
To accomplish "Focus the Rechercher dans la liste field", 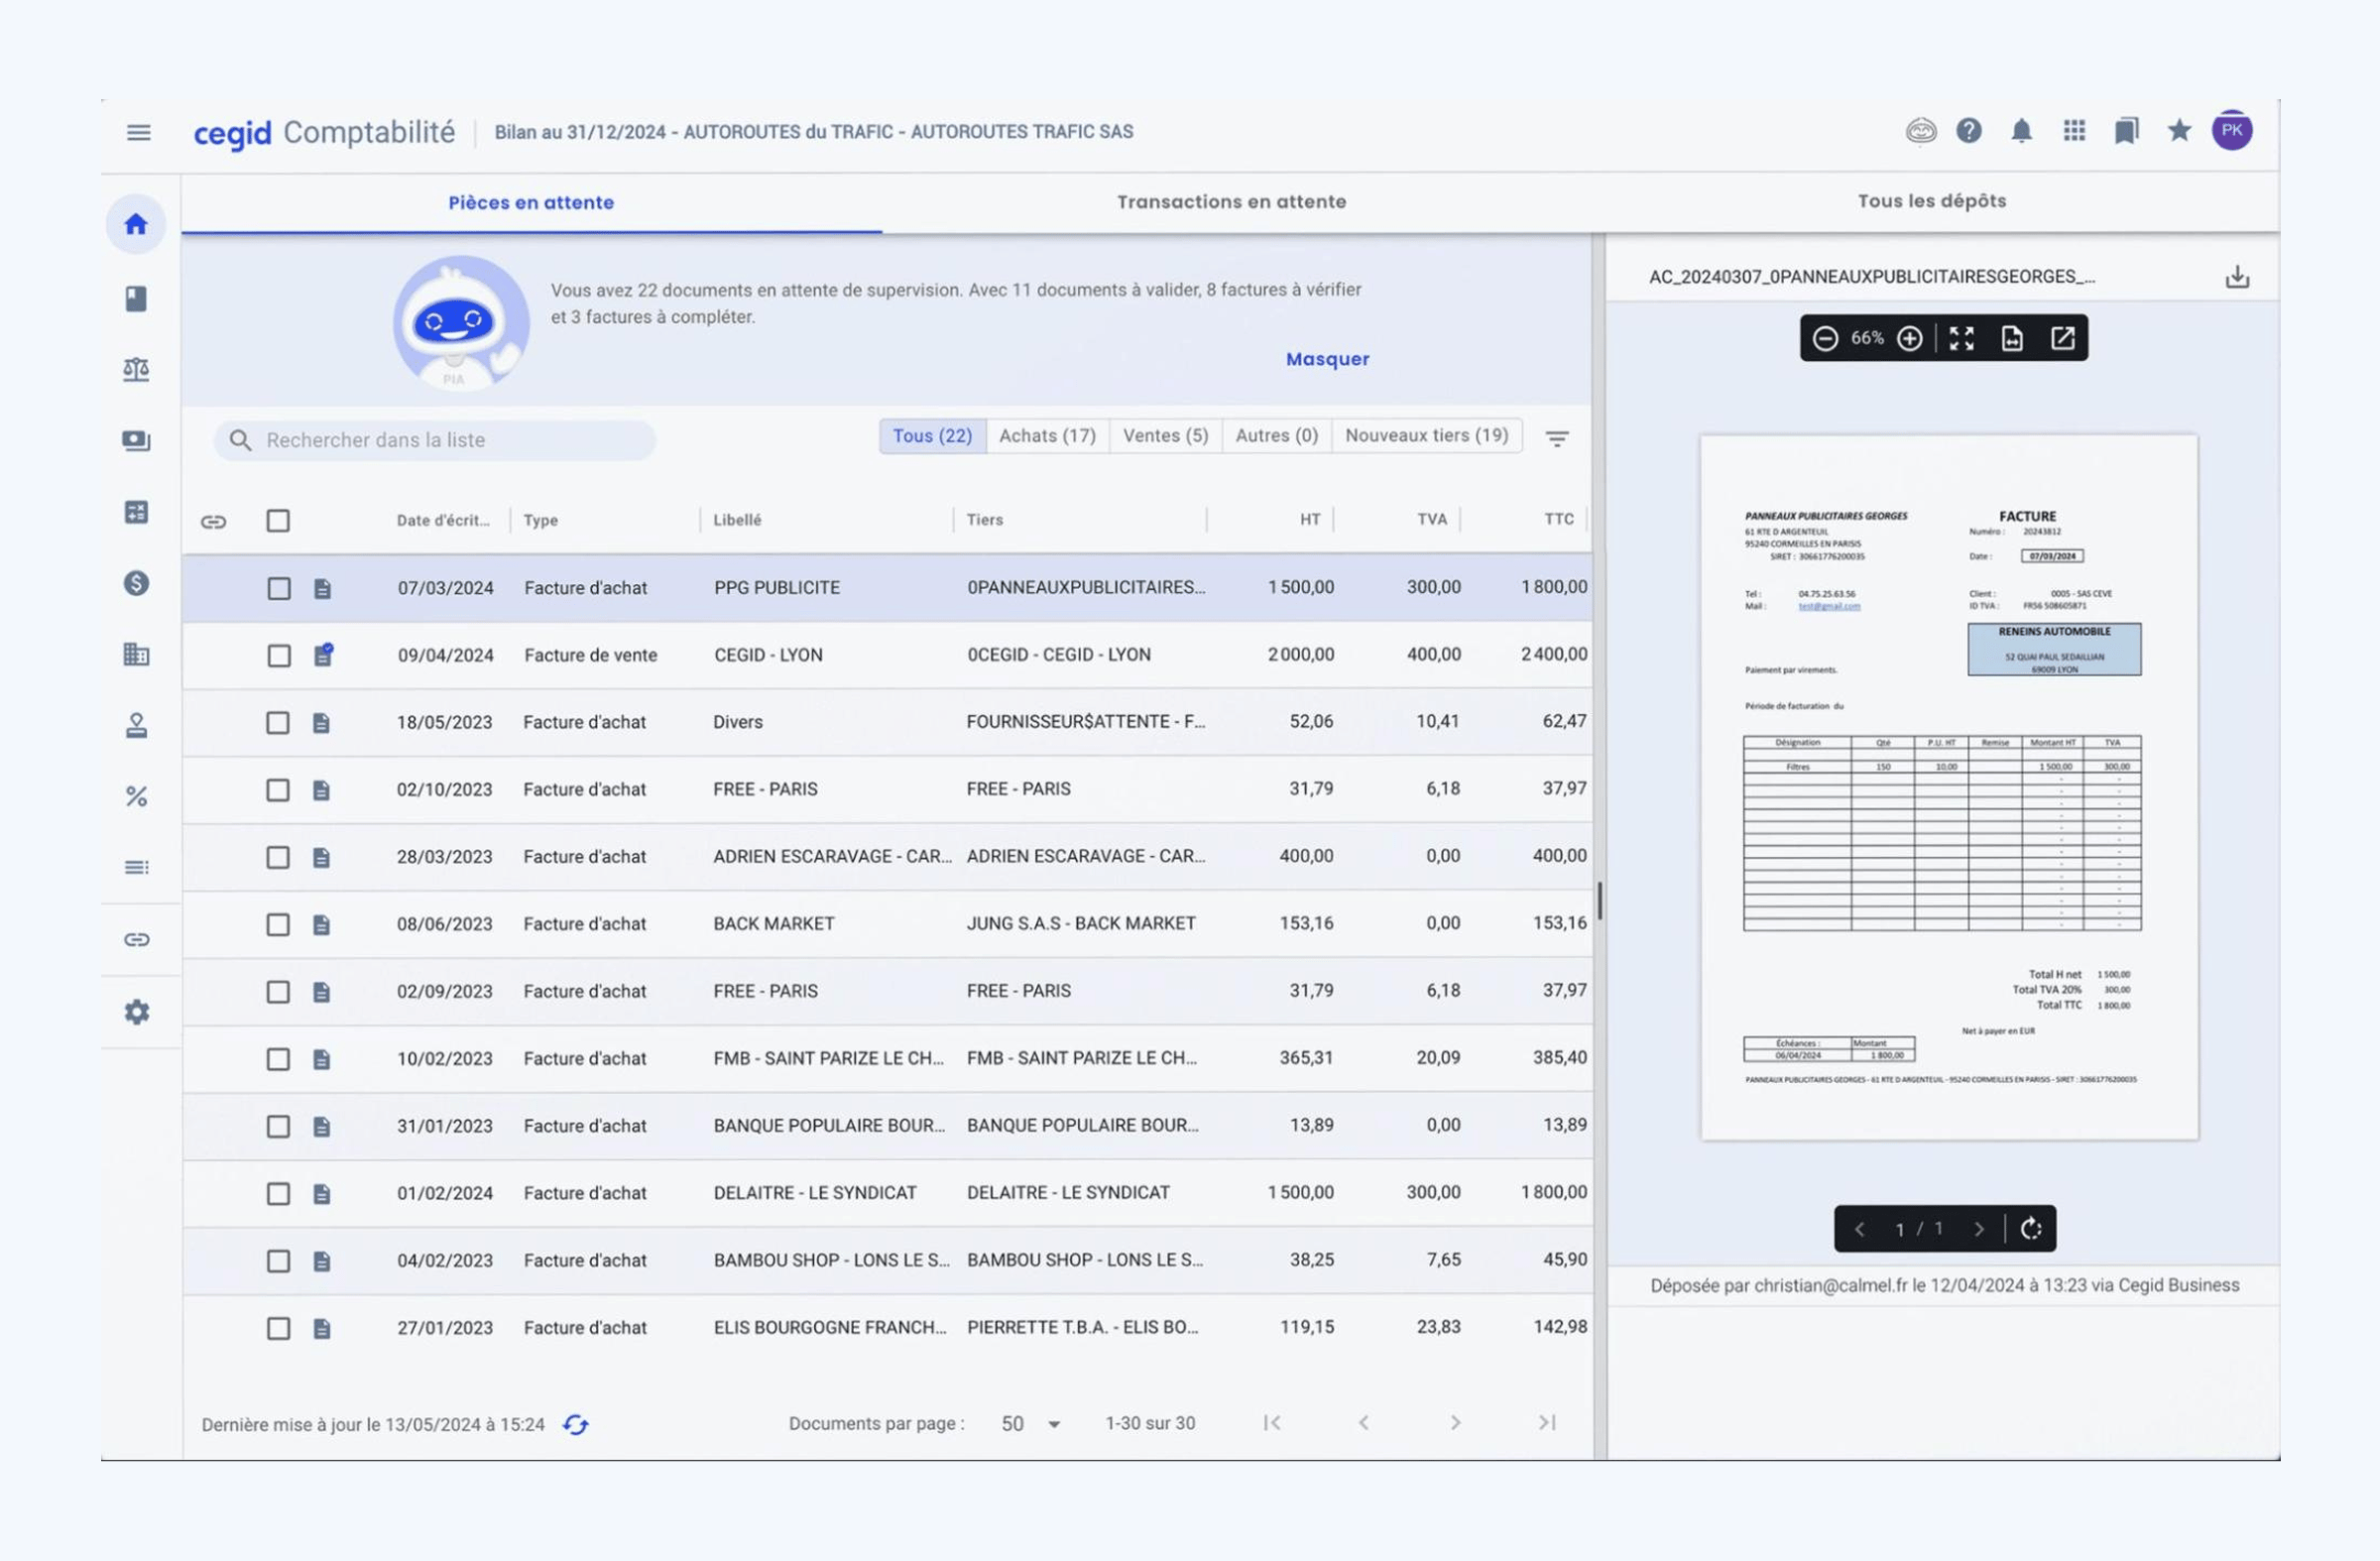I will tap(434, 440).
